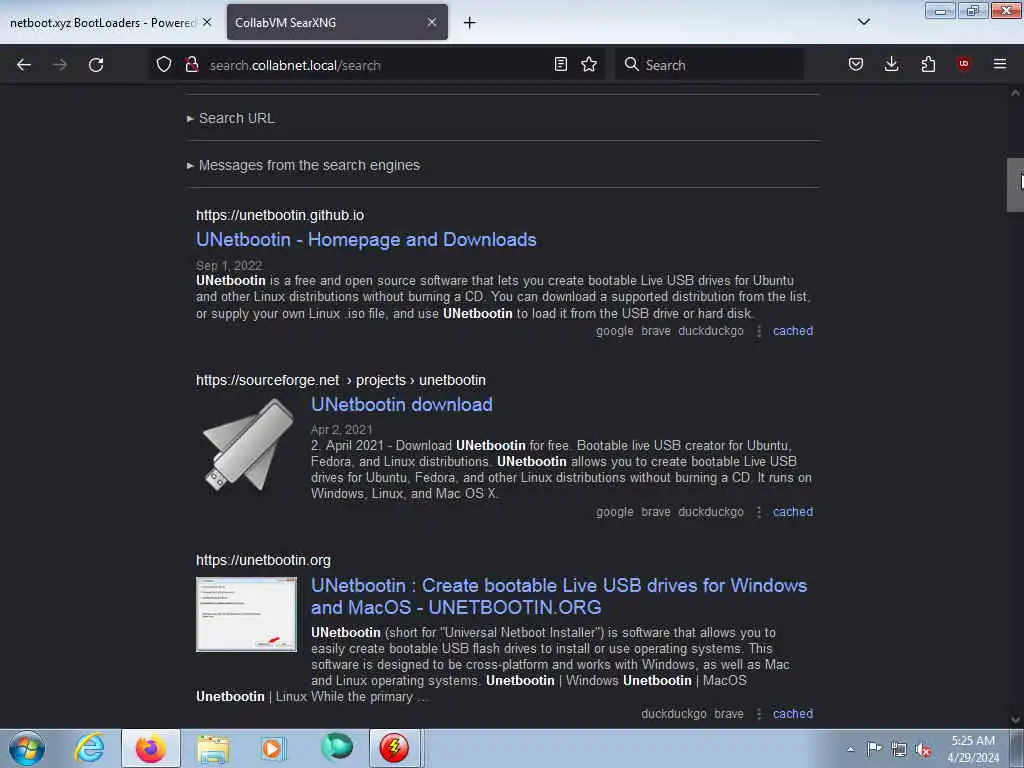Viewport: 1024px width, 768px height.
Task: Launch Internet Explorer from taskbar
Action: (x=89, y=748)
